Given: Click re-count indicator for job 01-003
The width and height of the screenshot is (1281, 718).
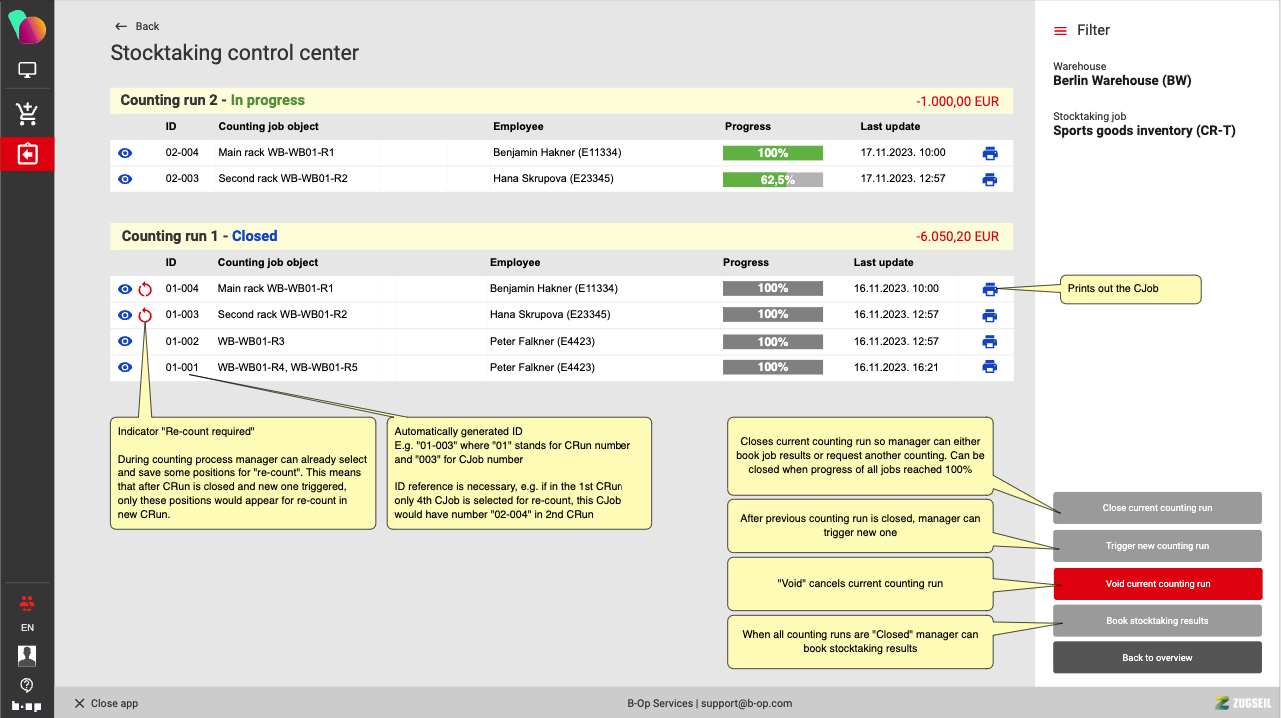Looking at the screenshot, I should tap(145, 315).
